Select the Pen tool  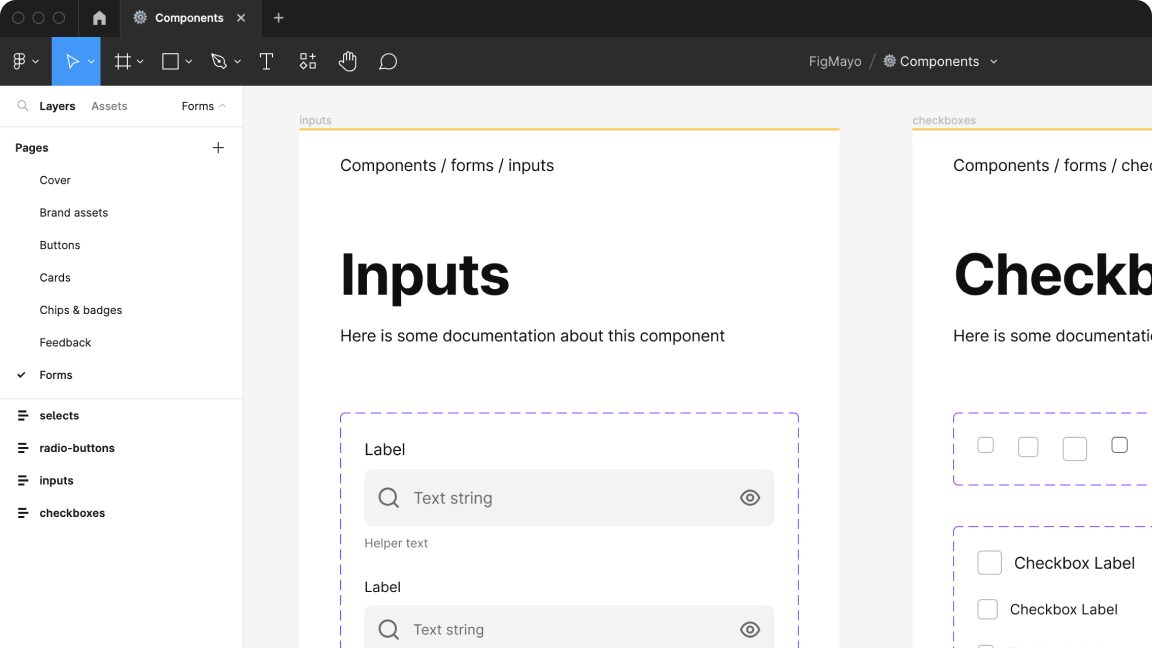click(220, 61)
